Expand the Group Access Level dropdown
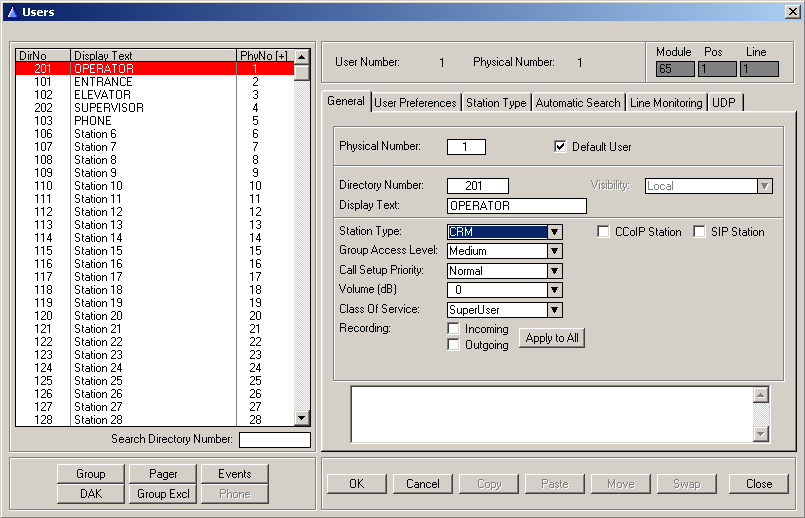 pos(555,251)
